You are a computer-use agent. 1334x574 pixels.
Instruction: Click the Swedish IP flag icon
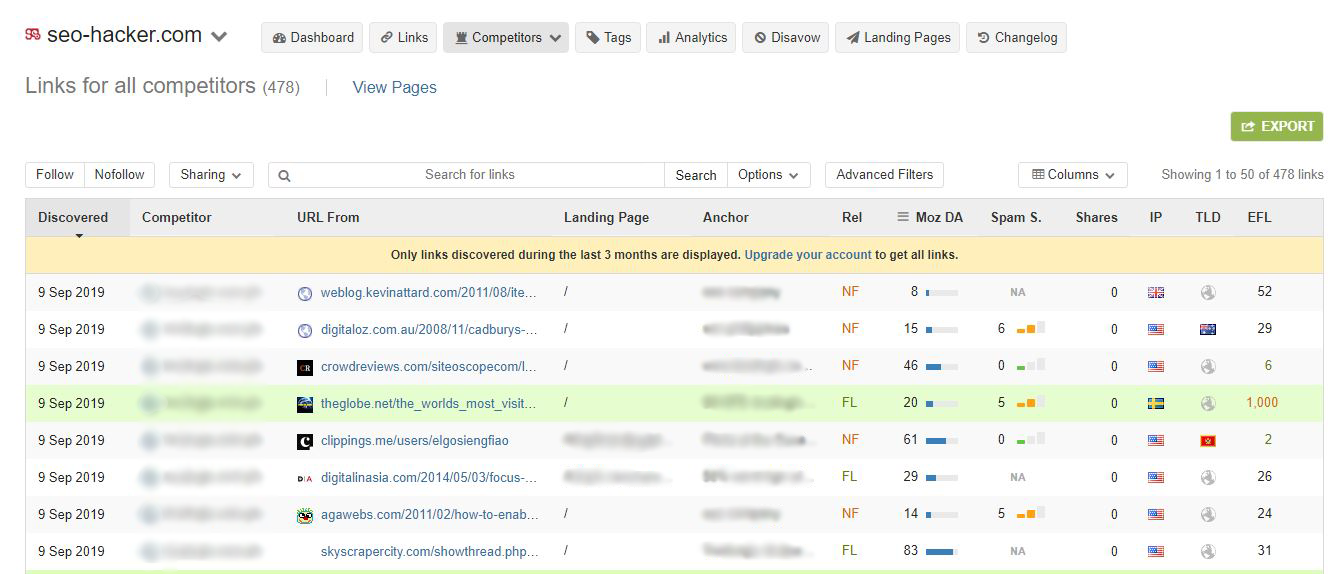[1156, 404]
